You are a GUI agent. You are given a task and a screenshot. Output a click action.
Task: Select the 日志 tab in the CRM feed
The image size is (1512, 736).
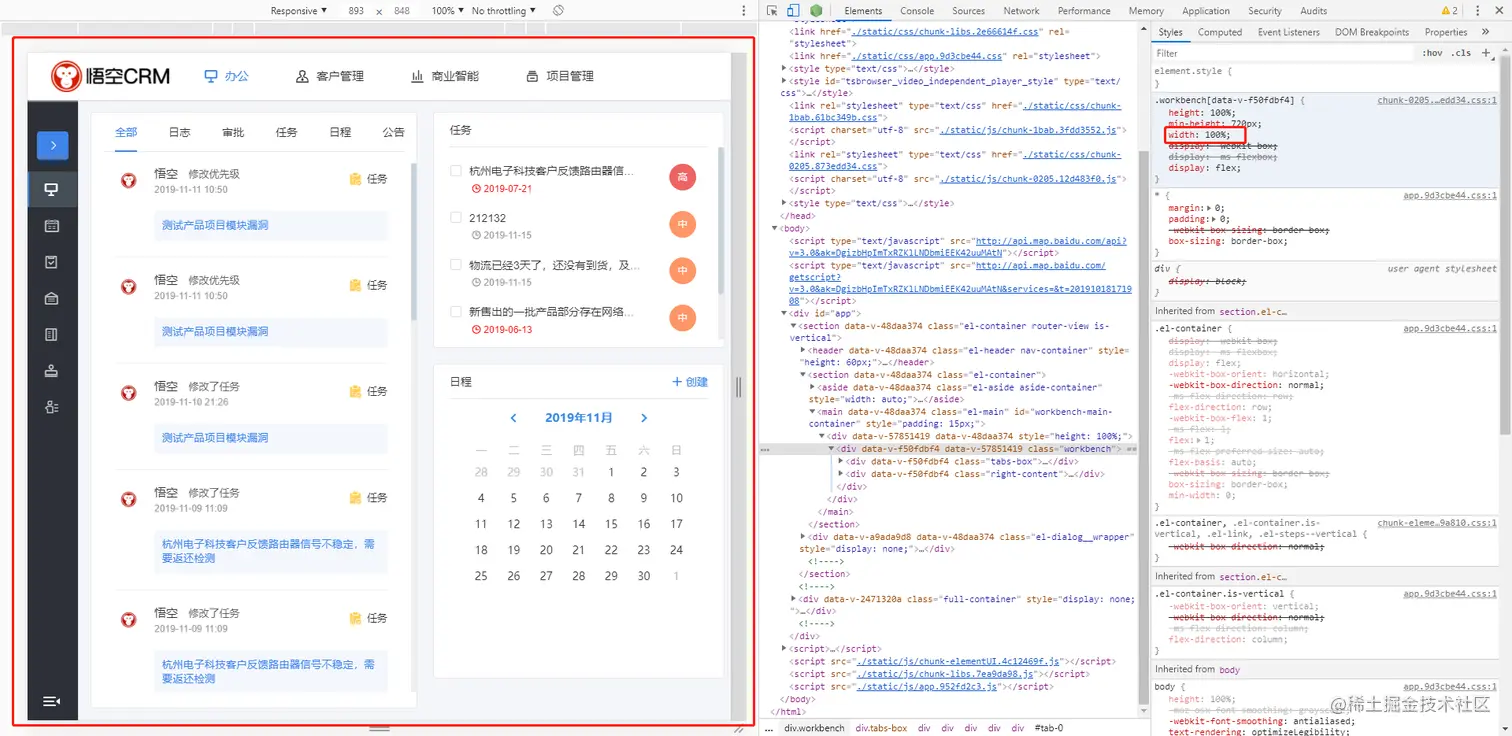tap(179, 132)
